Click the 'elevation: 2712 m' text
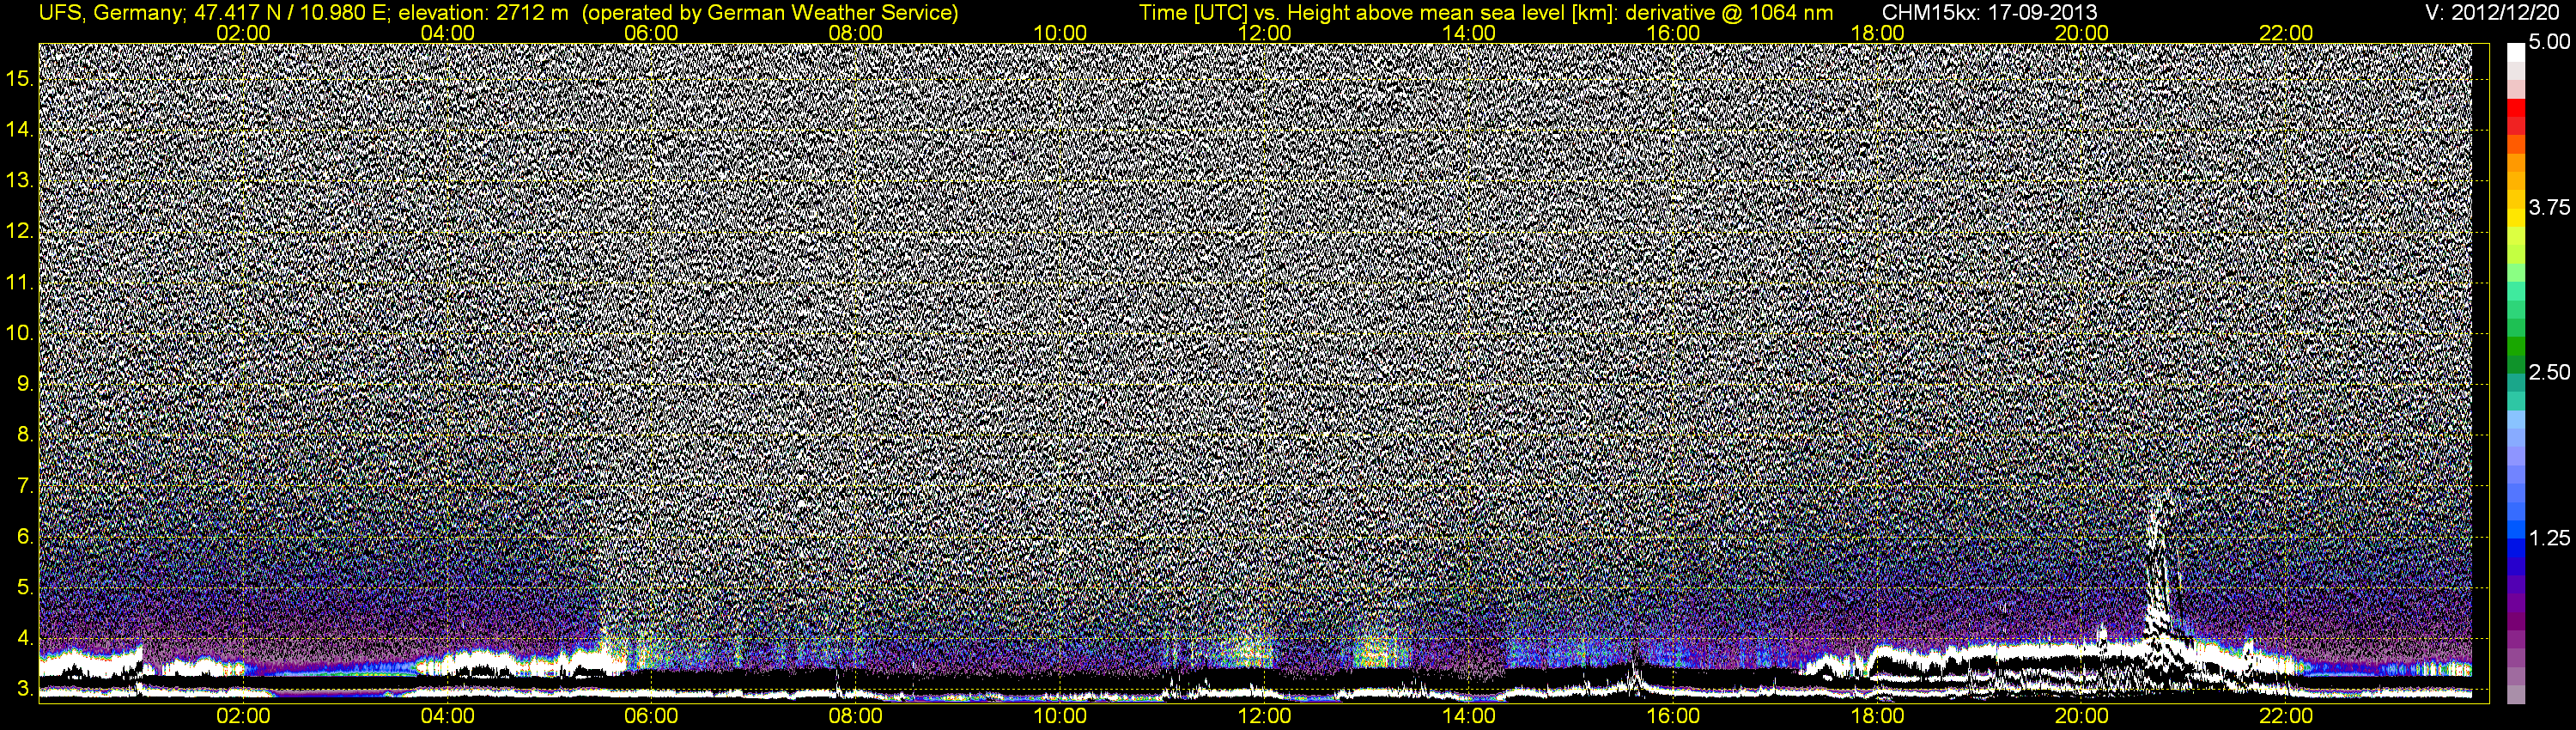The image size is (2576, 730). click(x=483, y=13)
